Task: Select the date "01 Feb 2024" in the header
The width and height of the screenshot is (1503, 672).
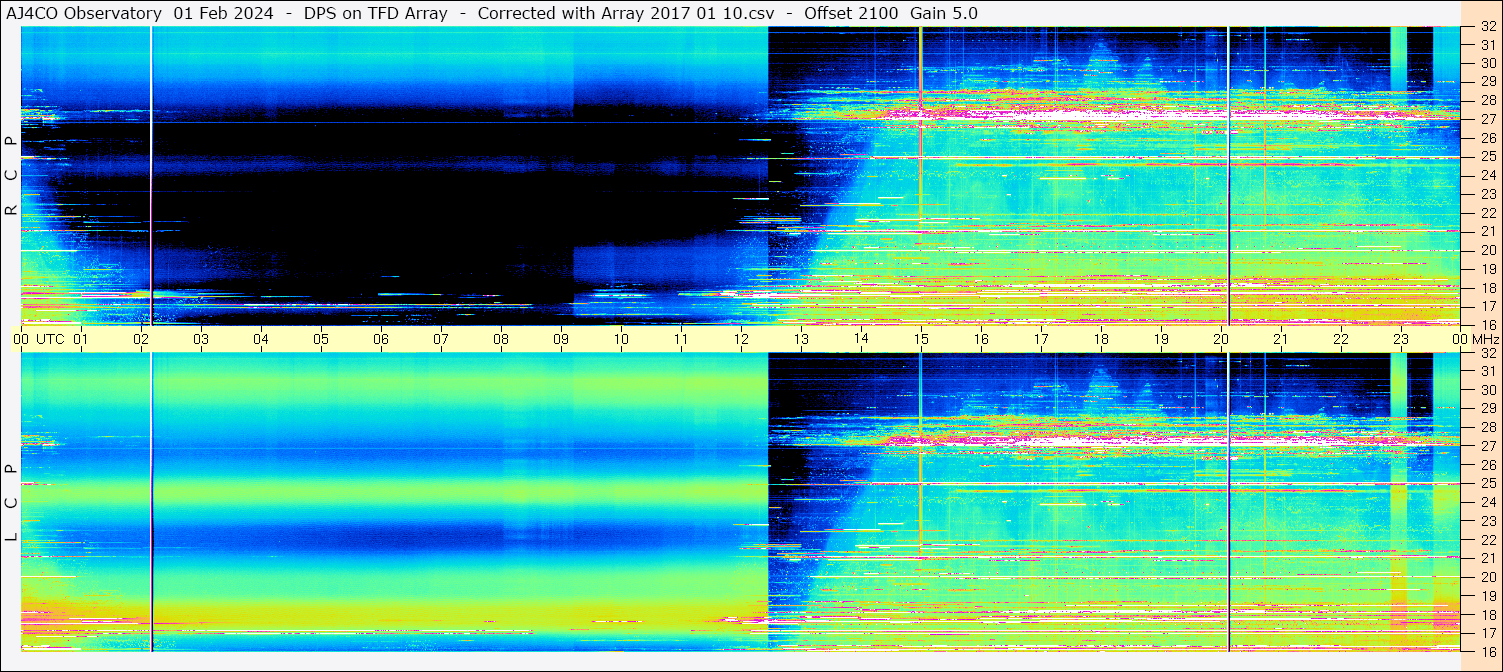Action: (x=223, y=13)
